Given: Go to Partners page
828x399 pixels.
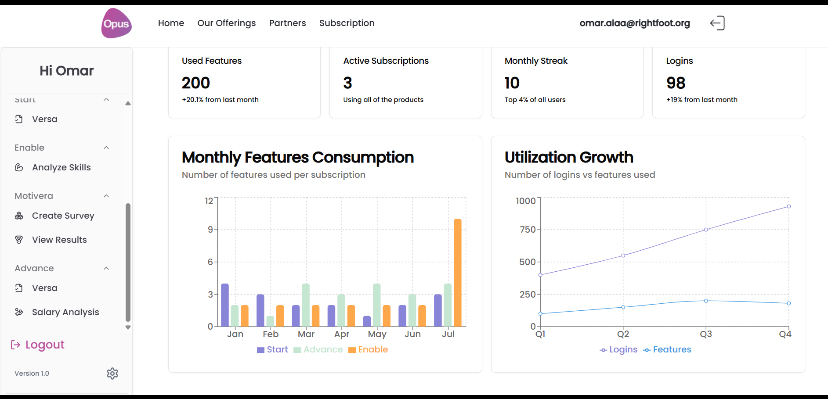Looking at the screenshot, I should [287, 23].
